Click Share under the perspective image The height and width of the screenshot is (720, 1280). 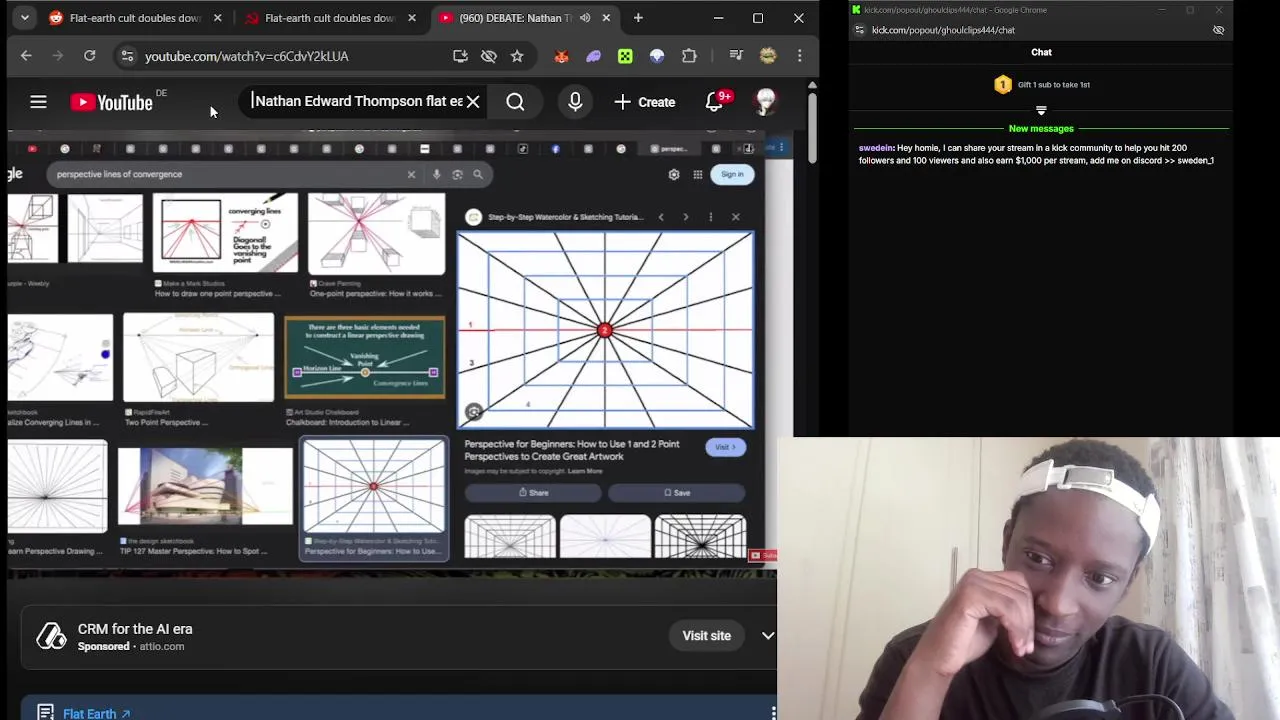pos(533,493)
